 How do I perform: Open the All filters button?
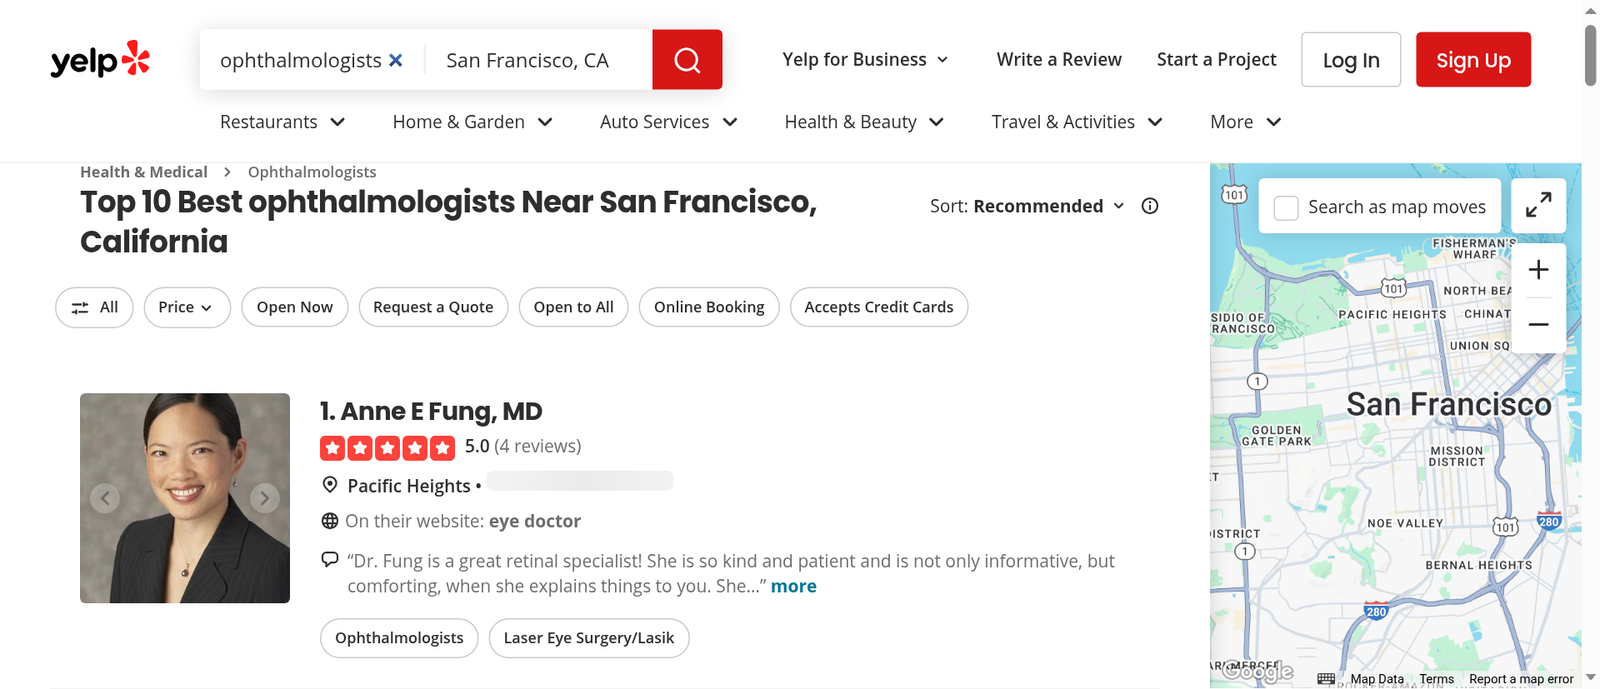pos(94,307)
